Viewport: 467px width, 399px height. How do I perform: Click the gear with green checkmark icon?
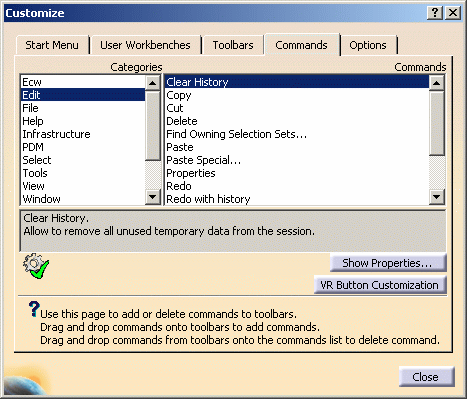[x=36, y=266]
